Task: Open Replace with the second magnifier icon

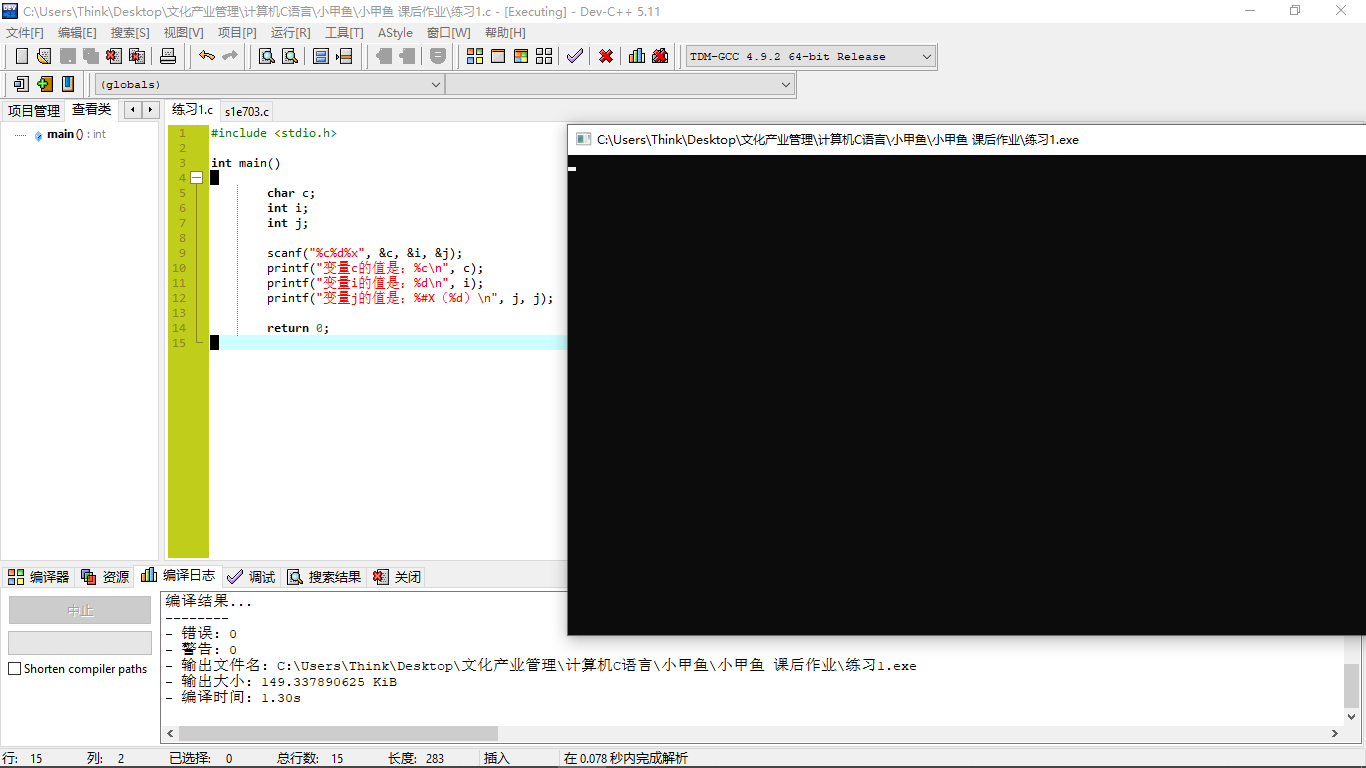Action: [290, 56]
